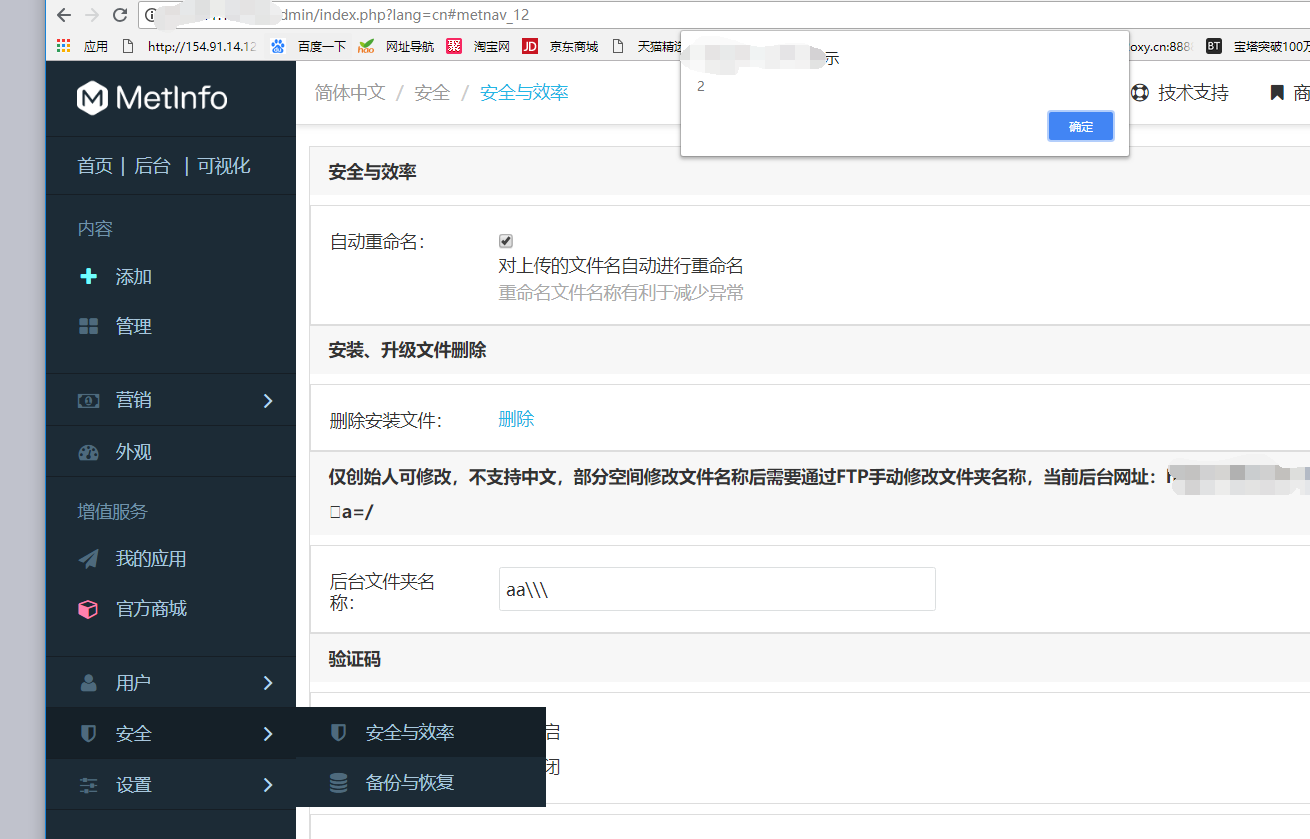Expand the 用户 chevron
This screenshot has width=1310, height=839.
coord(267,683)
